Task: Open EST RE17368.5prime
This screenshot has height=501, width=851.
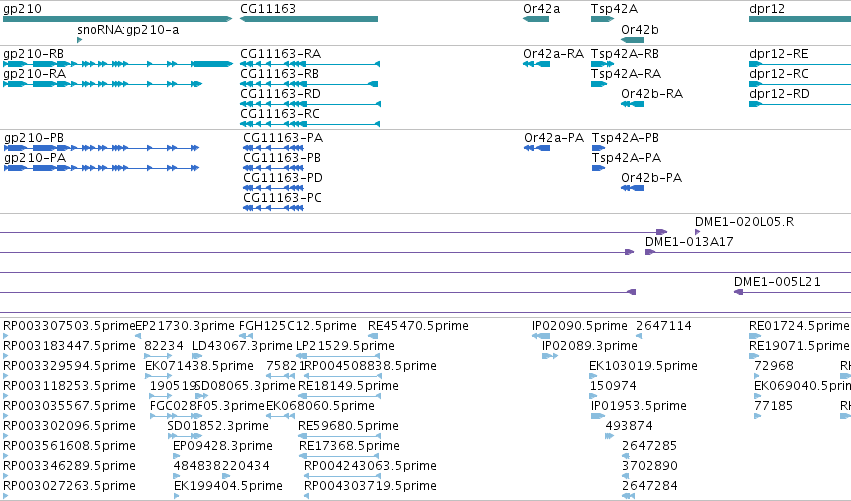Action: click(x=350, y=447)
